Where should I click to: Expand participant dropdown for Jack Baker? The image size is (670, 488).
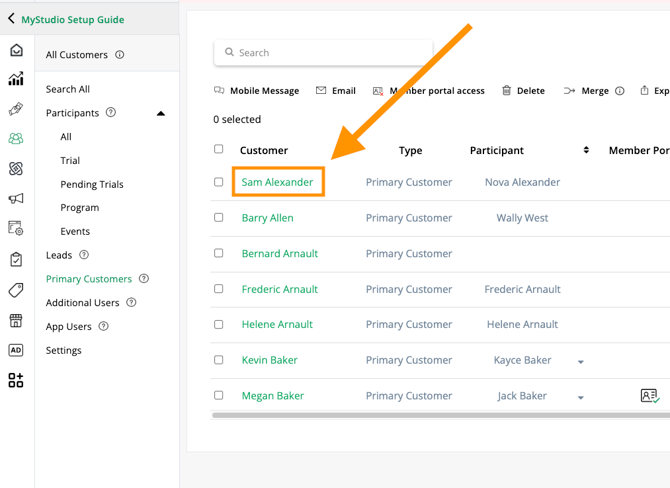[x=581, y=397]
